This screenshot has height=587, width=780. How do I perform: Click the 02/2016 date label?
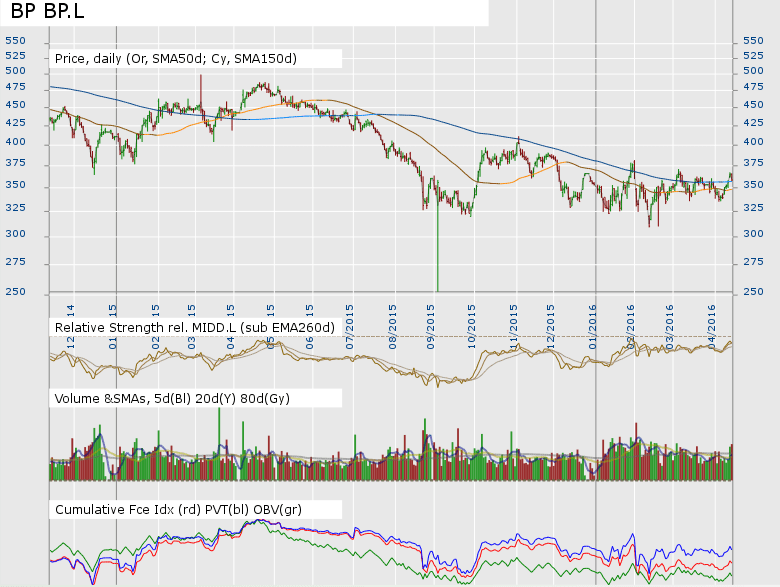[x=631, y=327]
